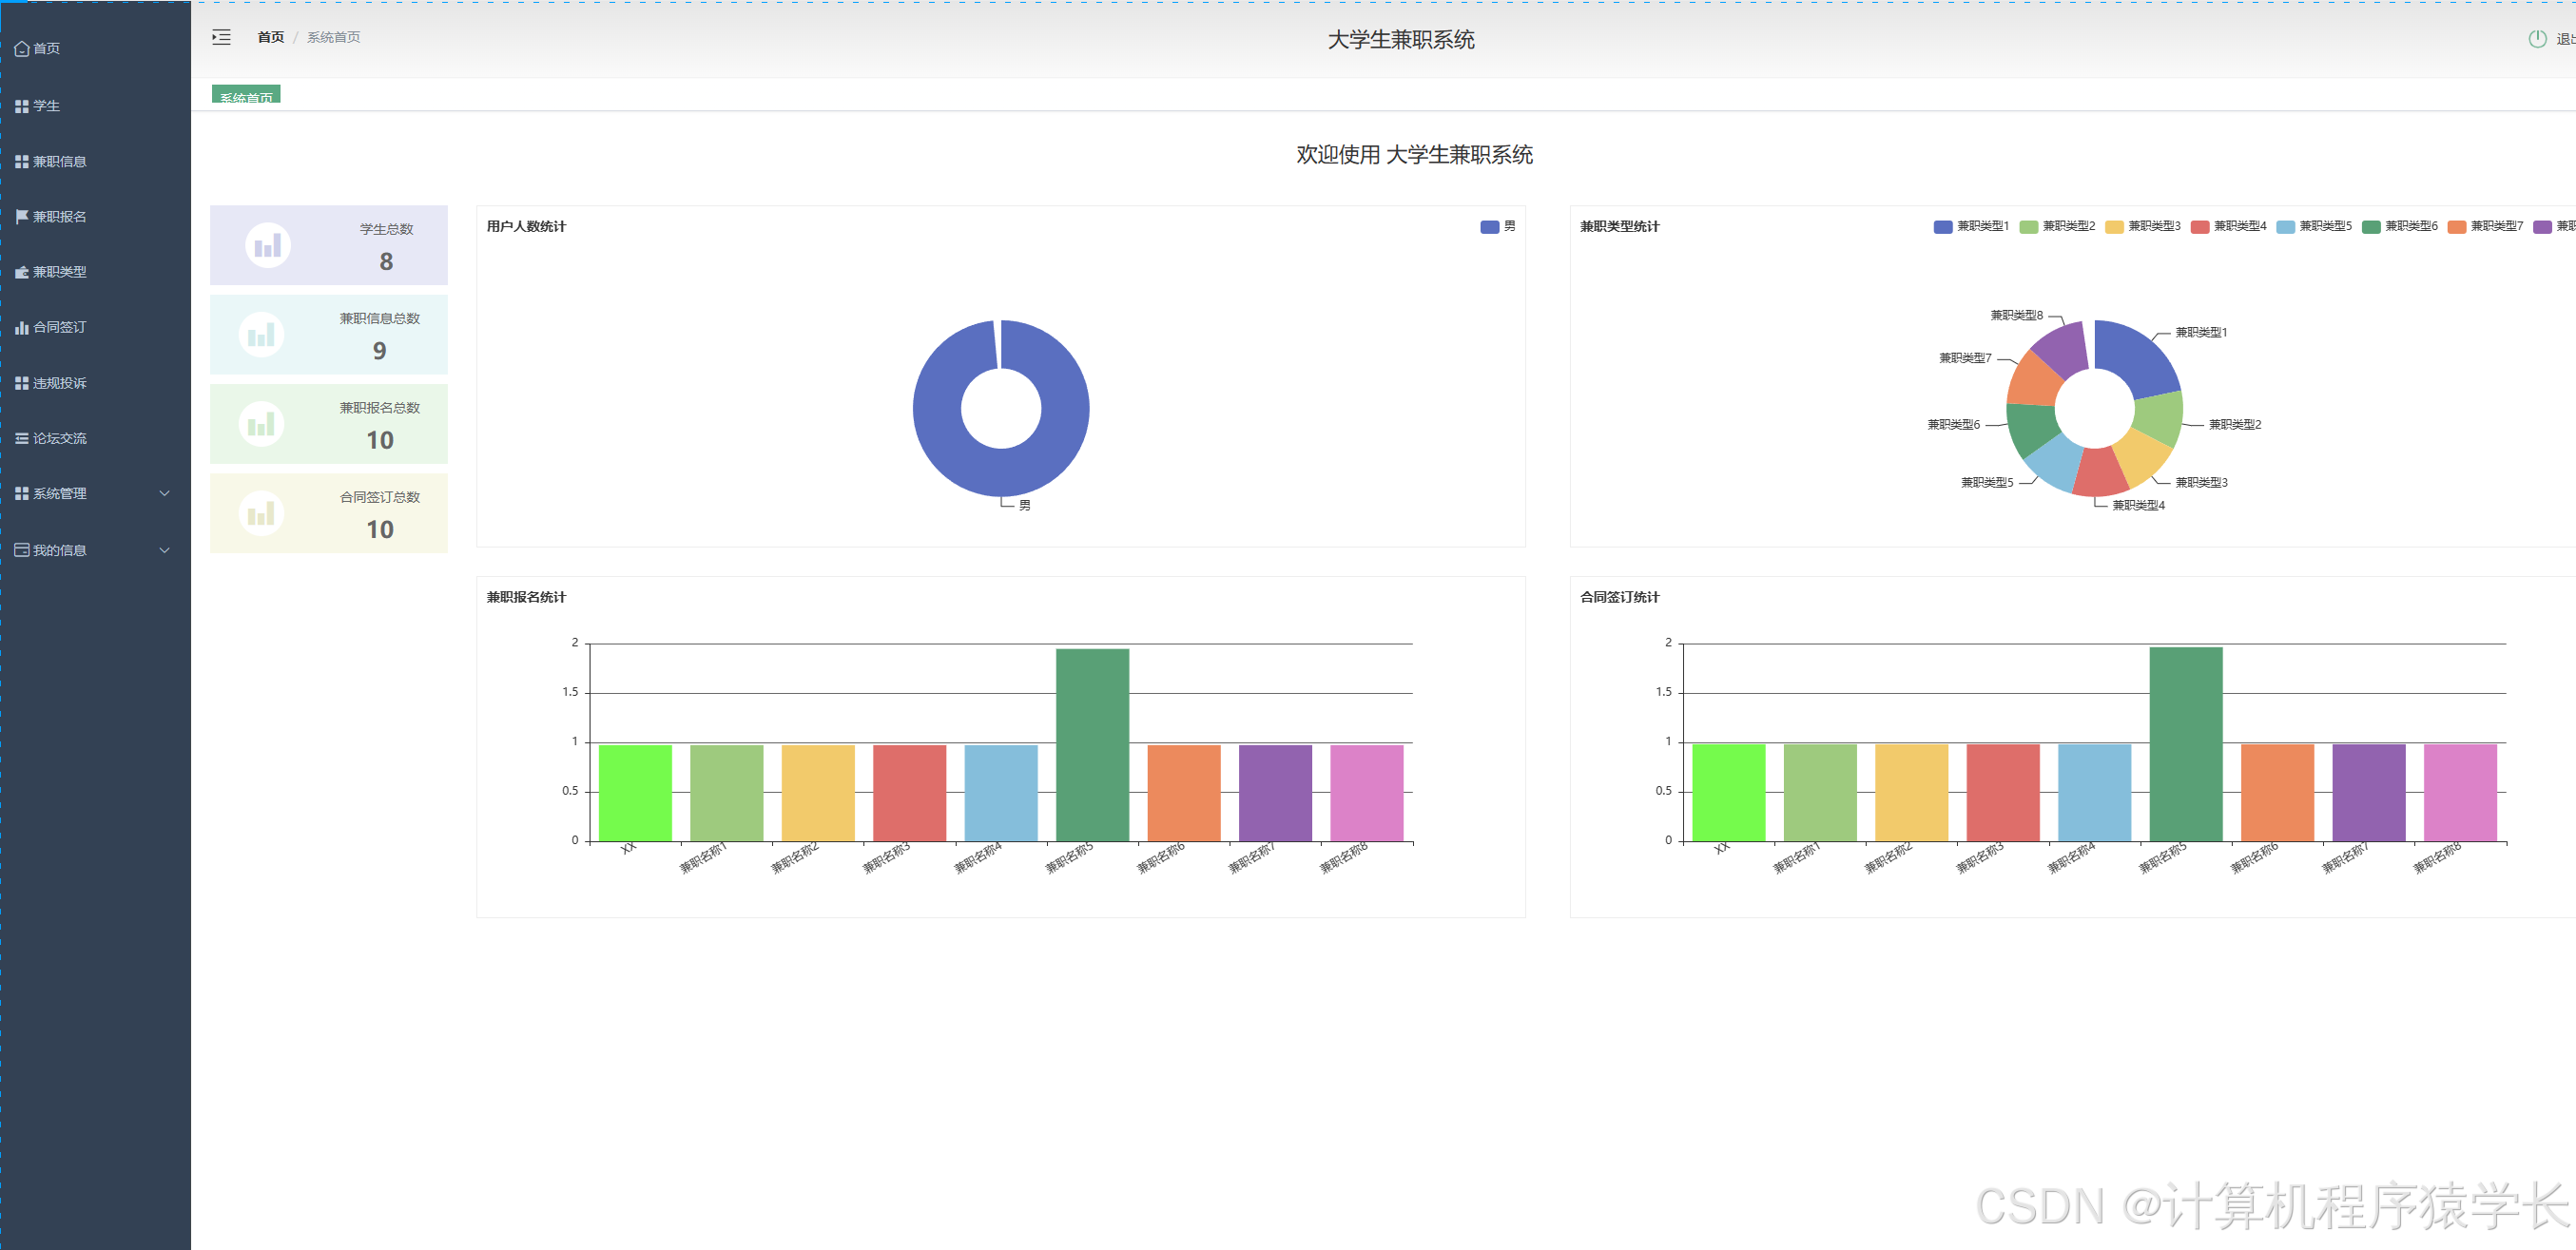This screenshot has height=1250, width=2576.
Task: Click the 学生总数 card chart icon
Action: [268, 245]
